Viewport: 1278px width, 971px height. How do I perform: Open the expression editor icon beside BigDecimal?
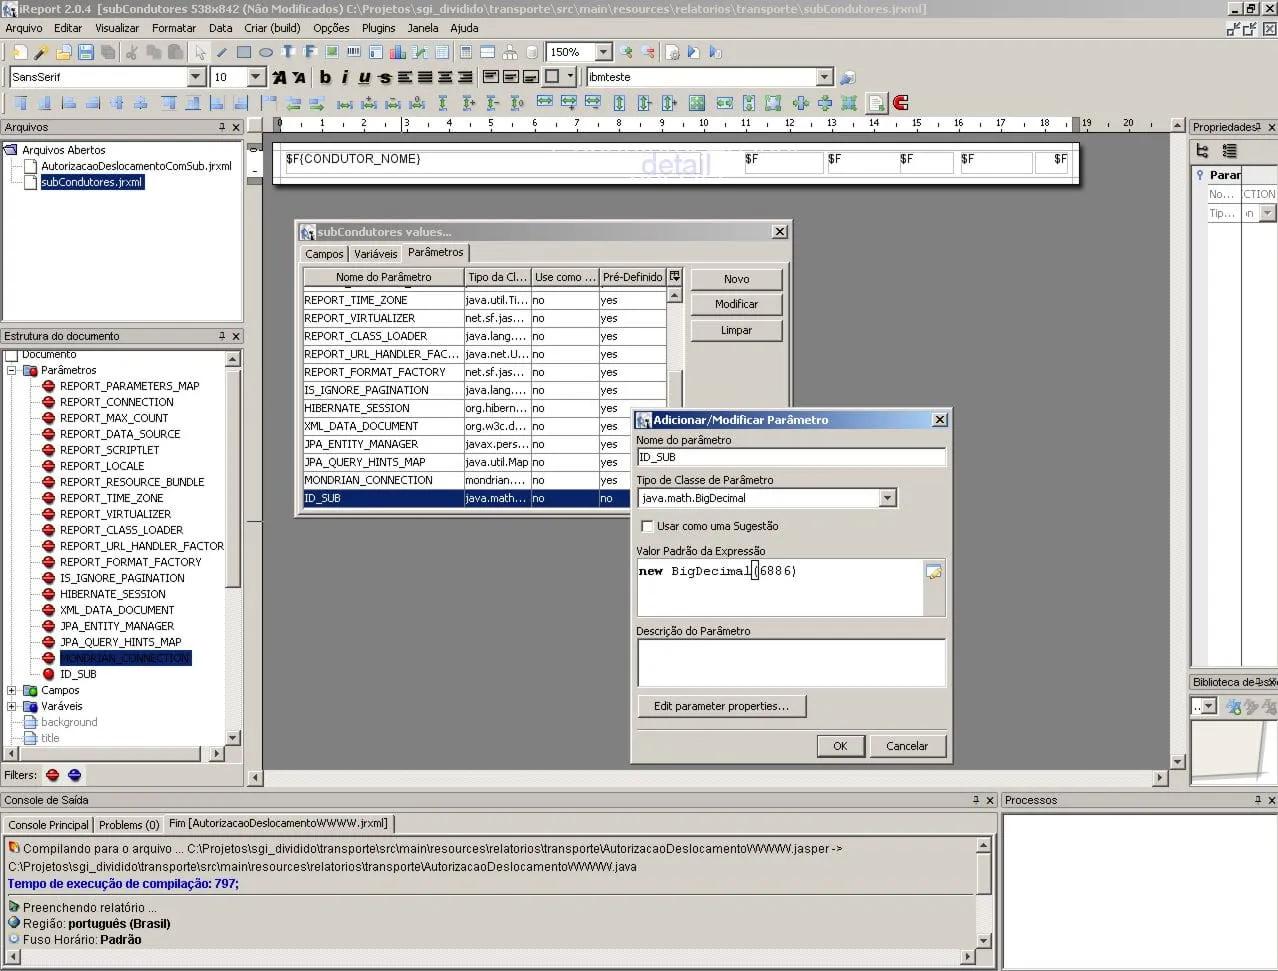(934, 572)
